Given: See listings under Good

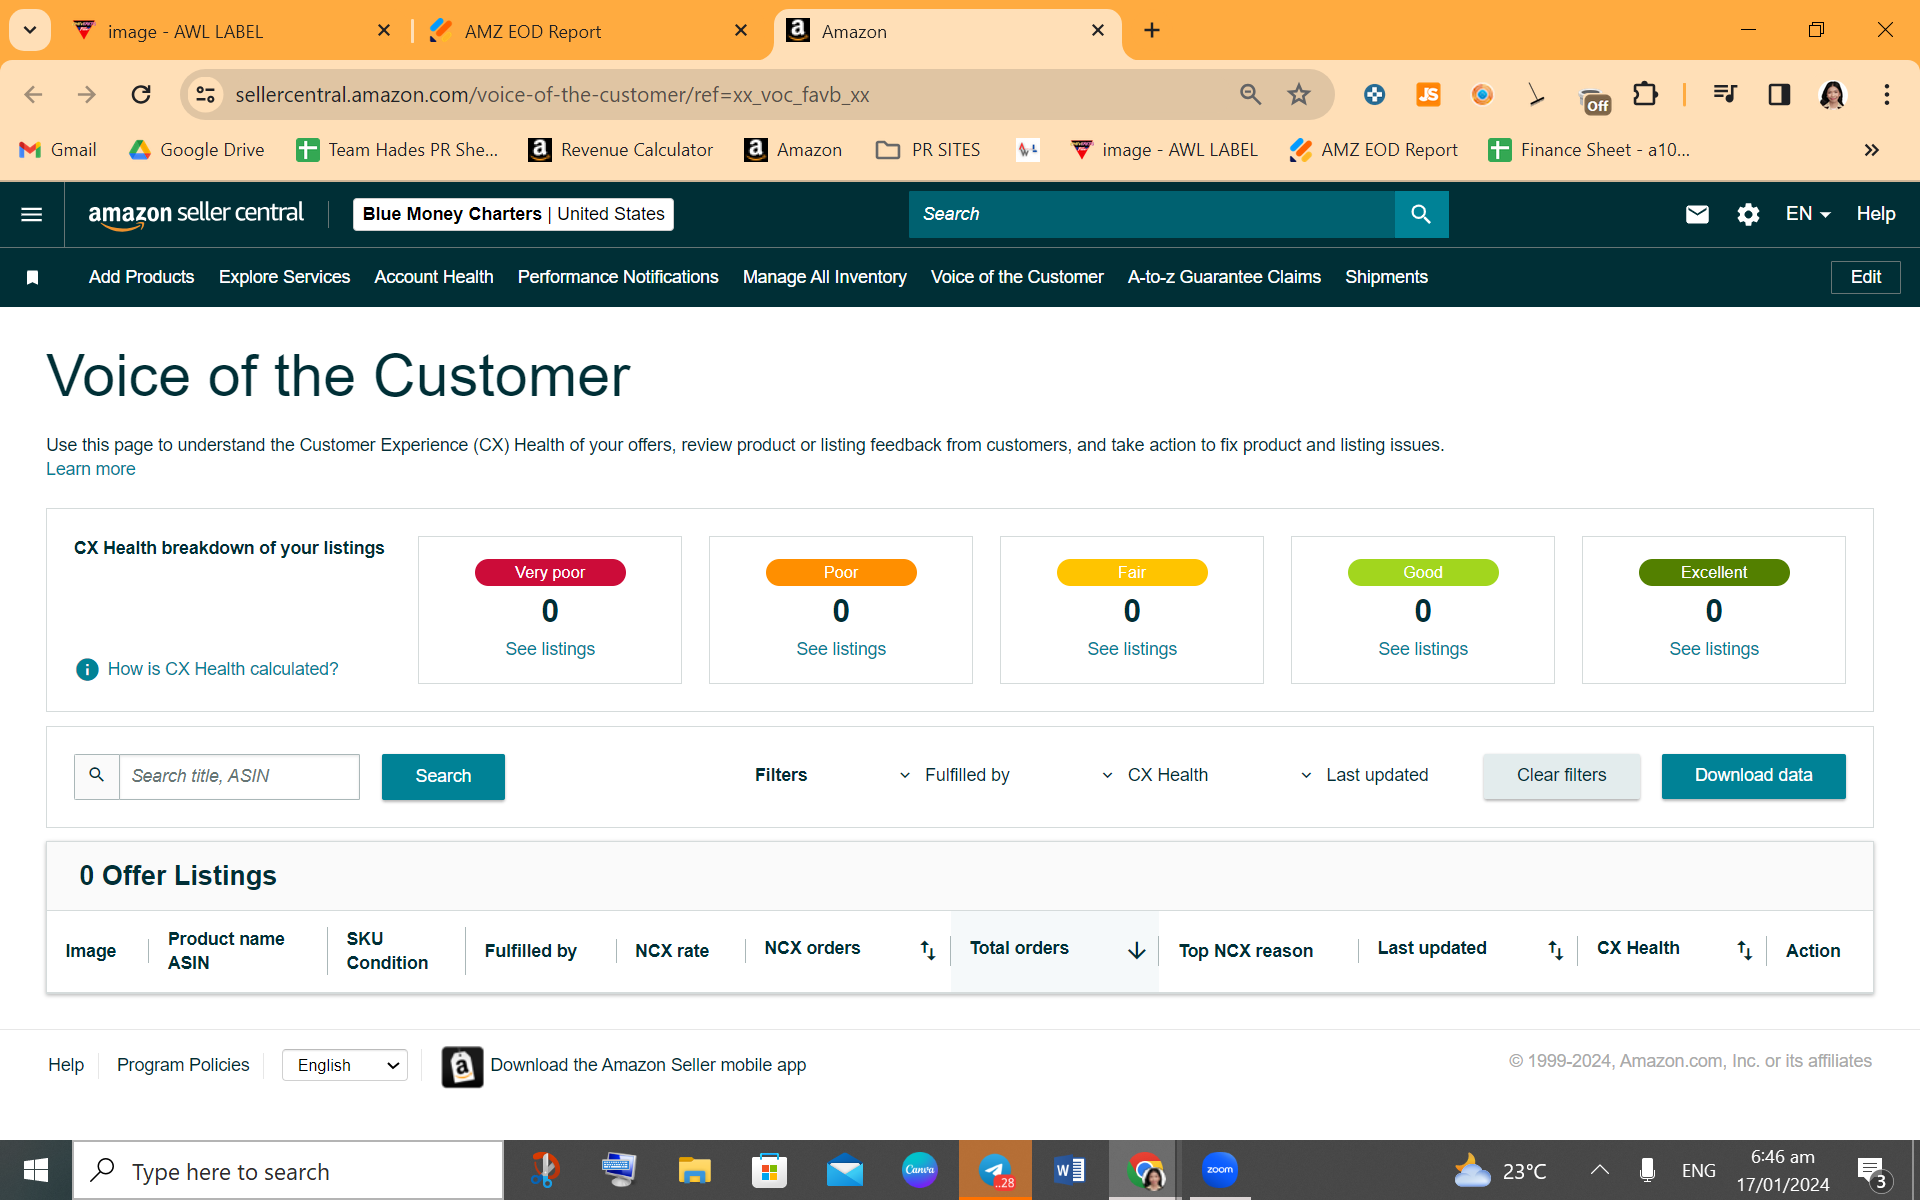Looking at the screenshot, I should coord(1423,649).
